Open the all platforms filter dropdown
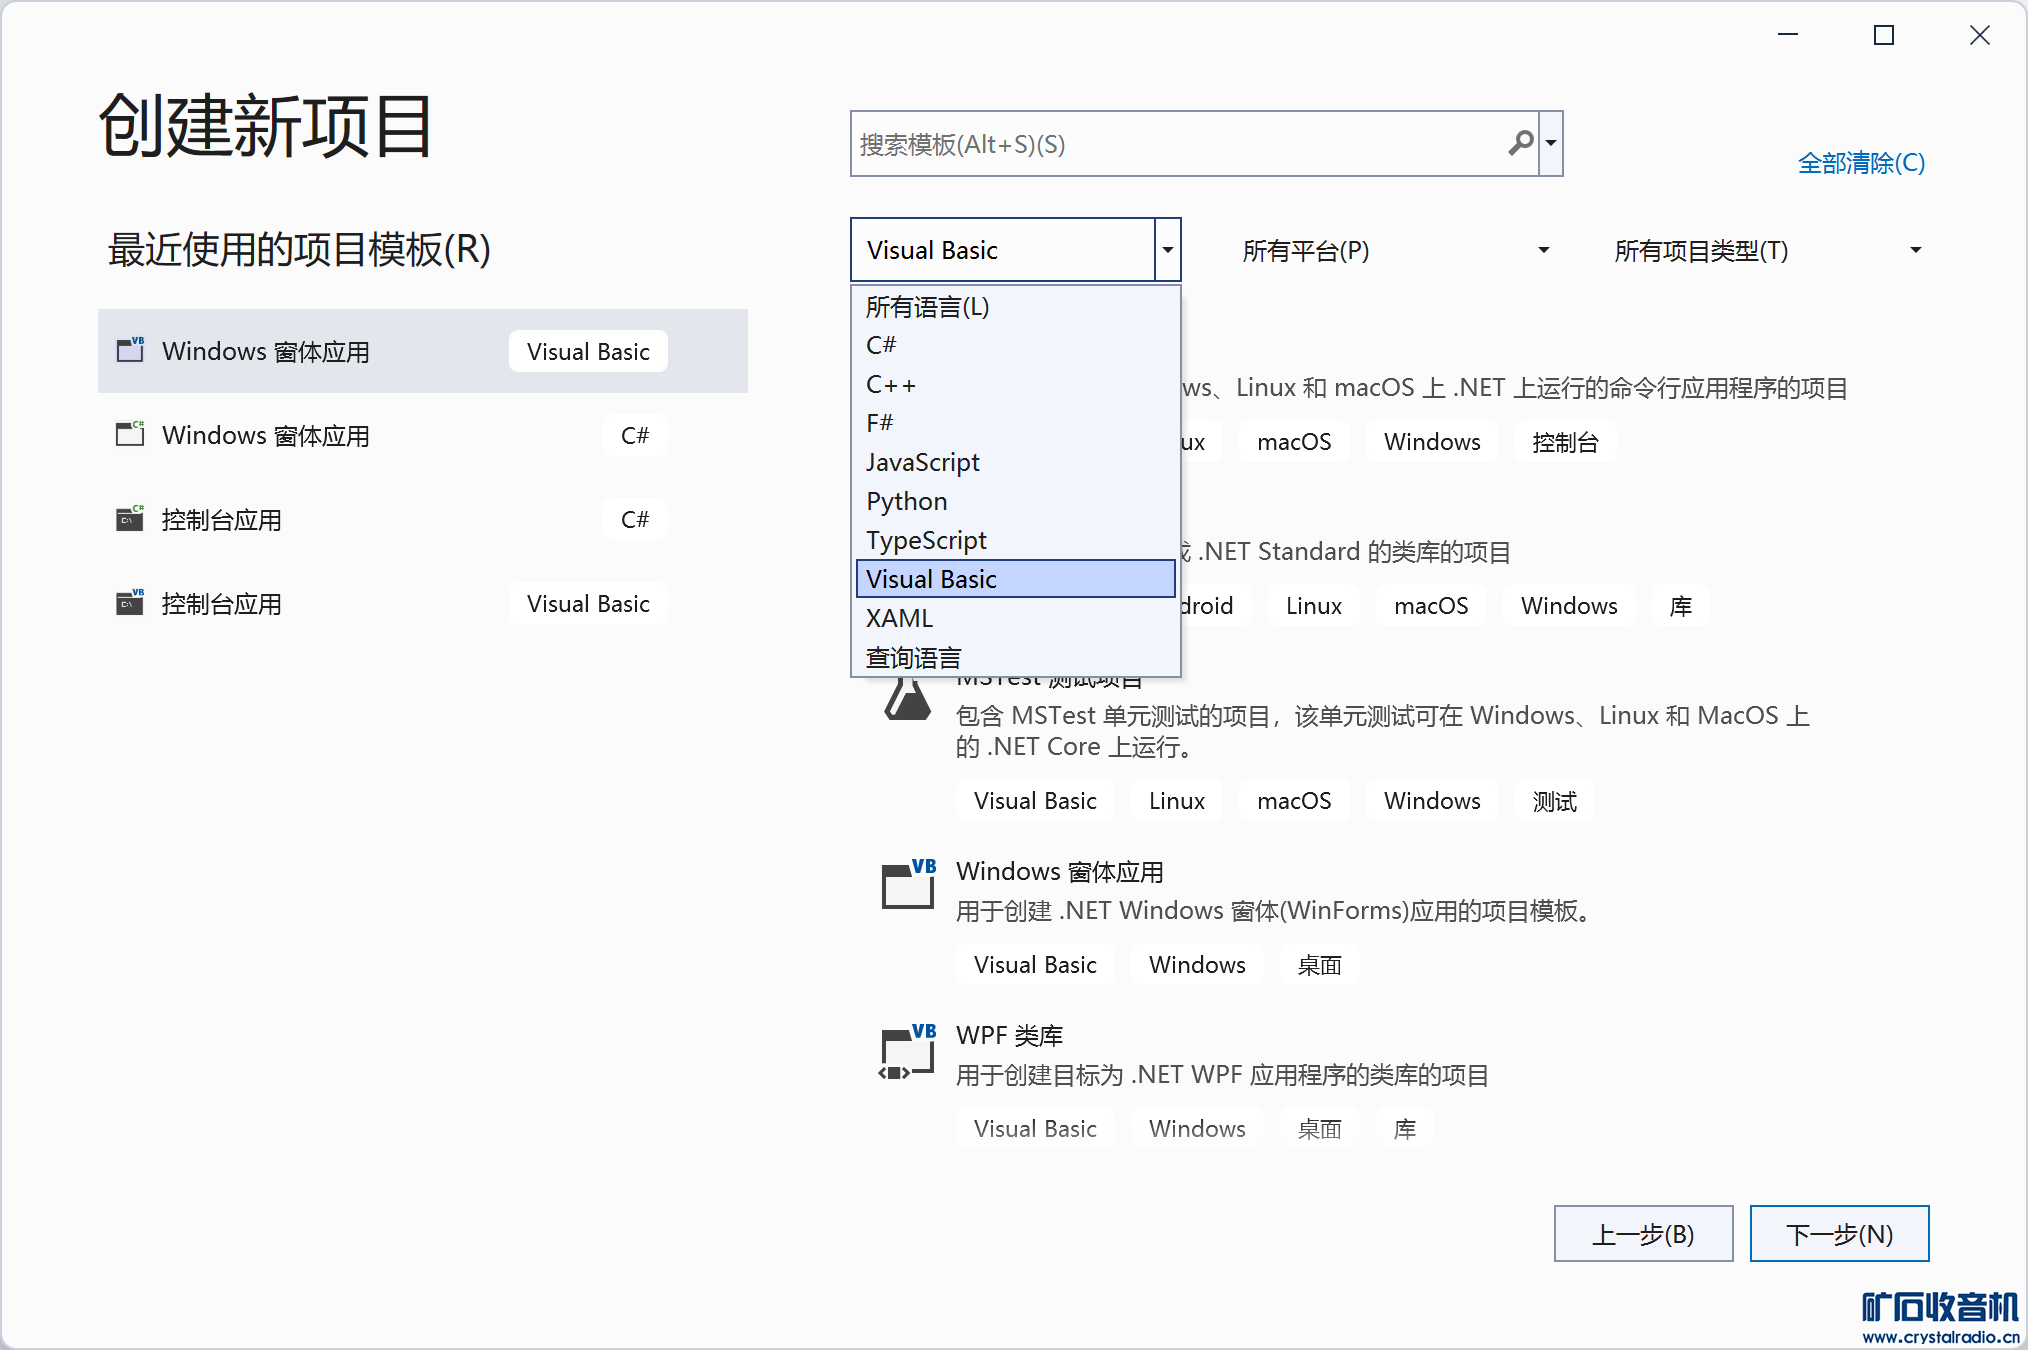The image size is (2028, 1350). [1392, 250]
